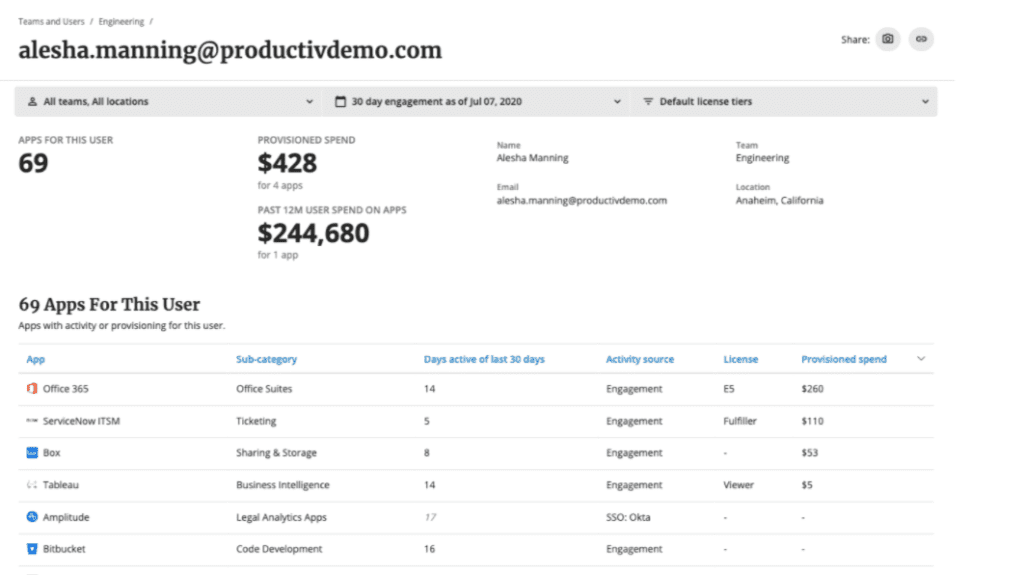Sort by the License column header
Screen dimensions: 1024x575
tap(741, 359)
